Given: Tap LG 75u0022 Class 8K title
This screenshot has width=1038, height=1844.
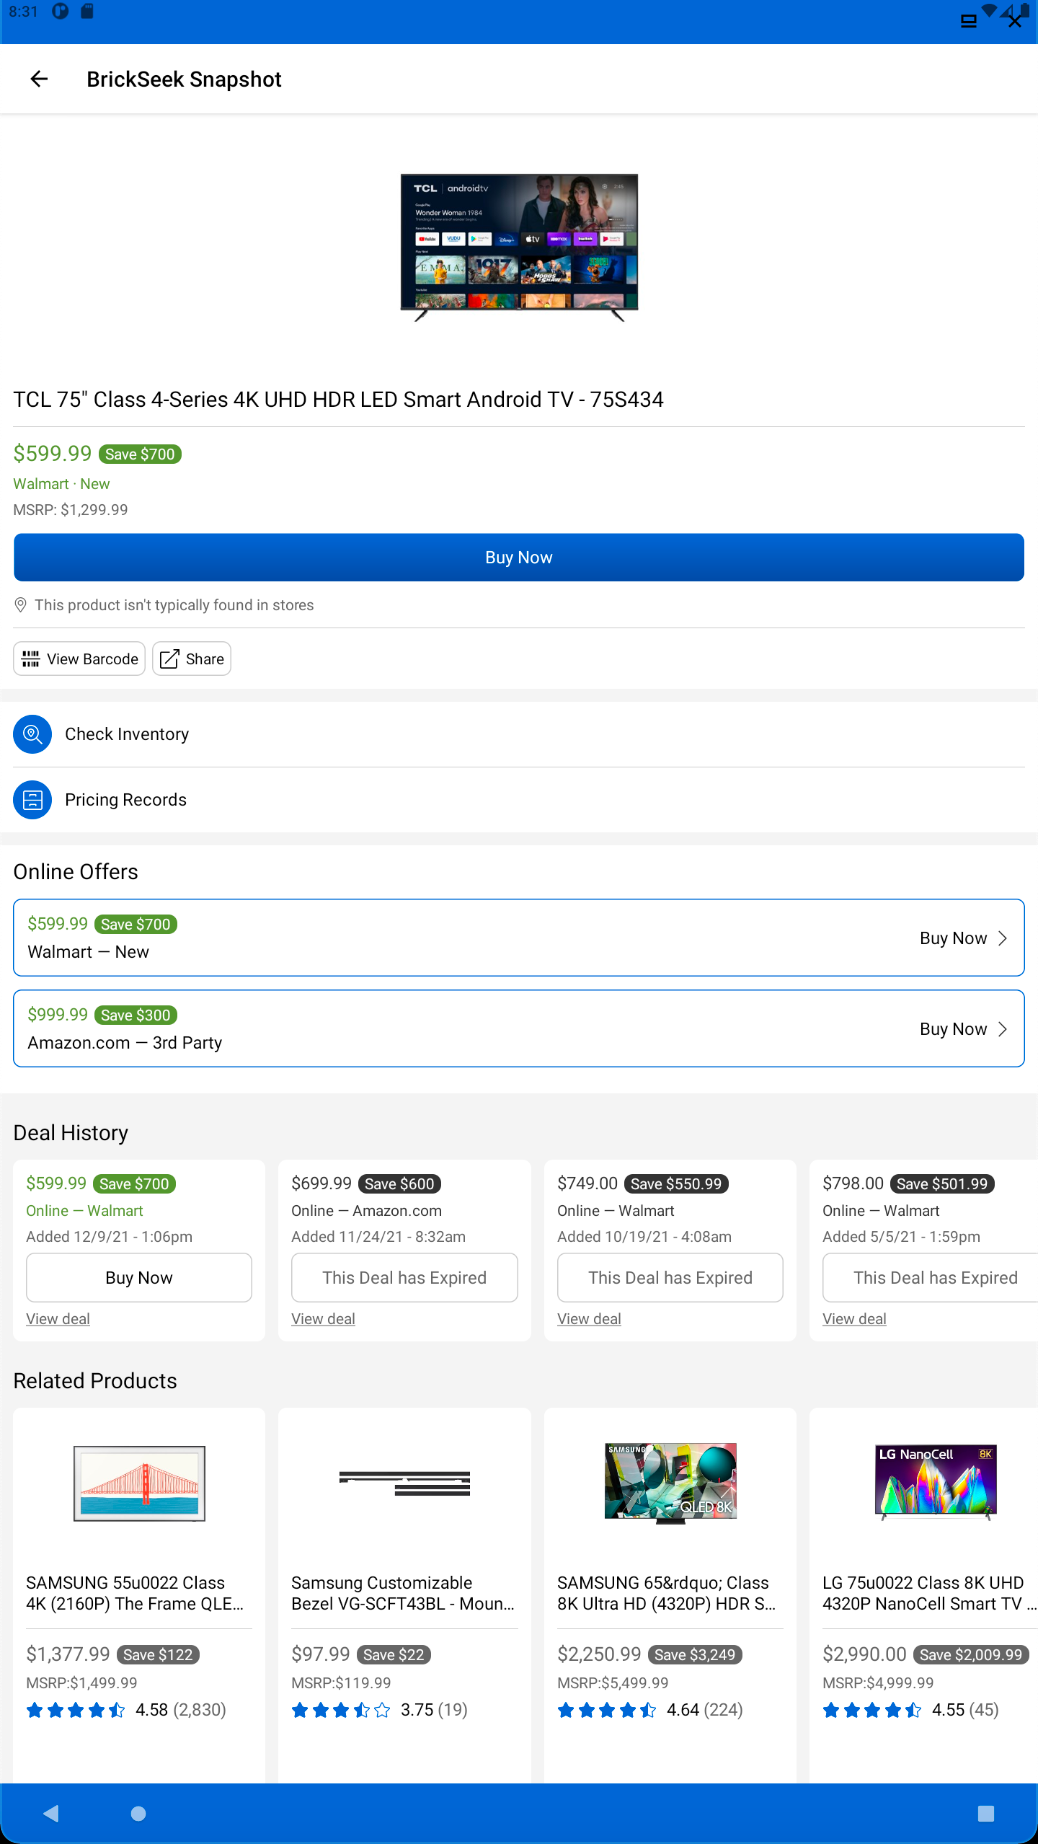Looking at the screenshot, I should tap(929, 1593).
